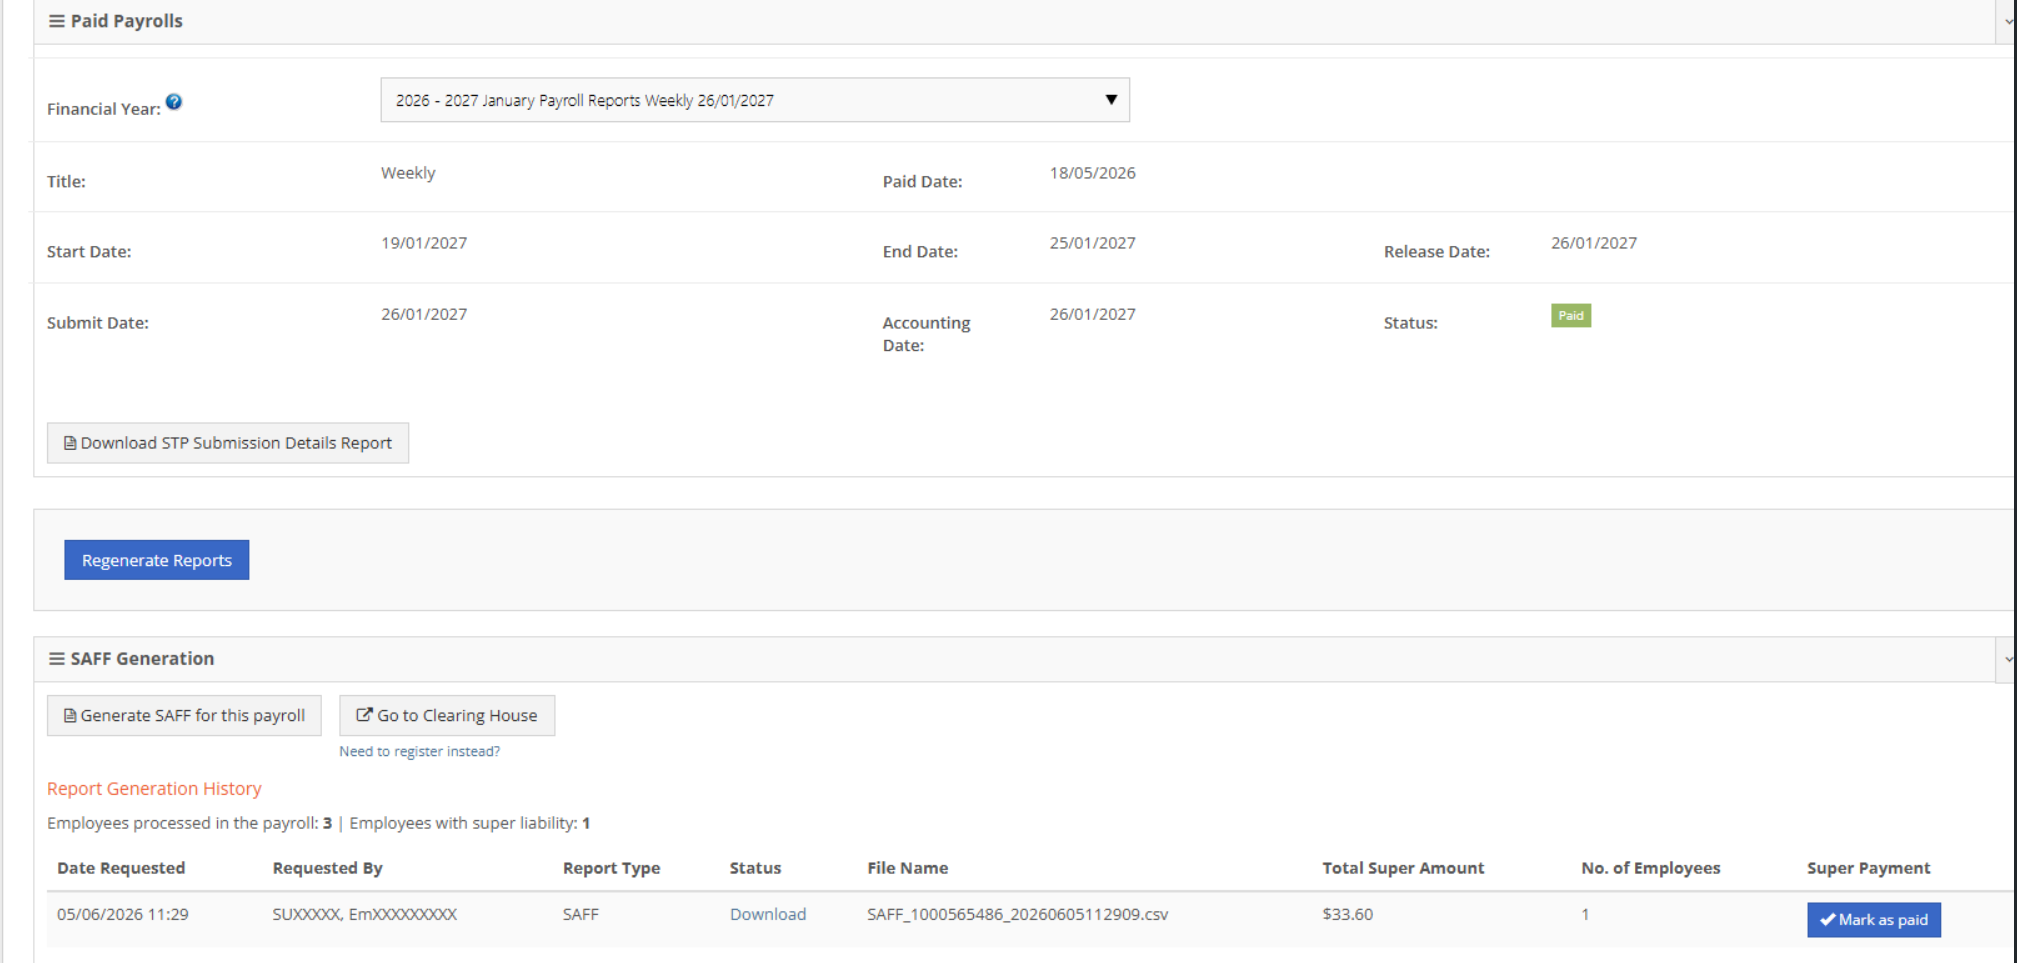Click the SAFF Generation section title
The width and height of the screenshot is (2017, 963).
(142, 659)
